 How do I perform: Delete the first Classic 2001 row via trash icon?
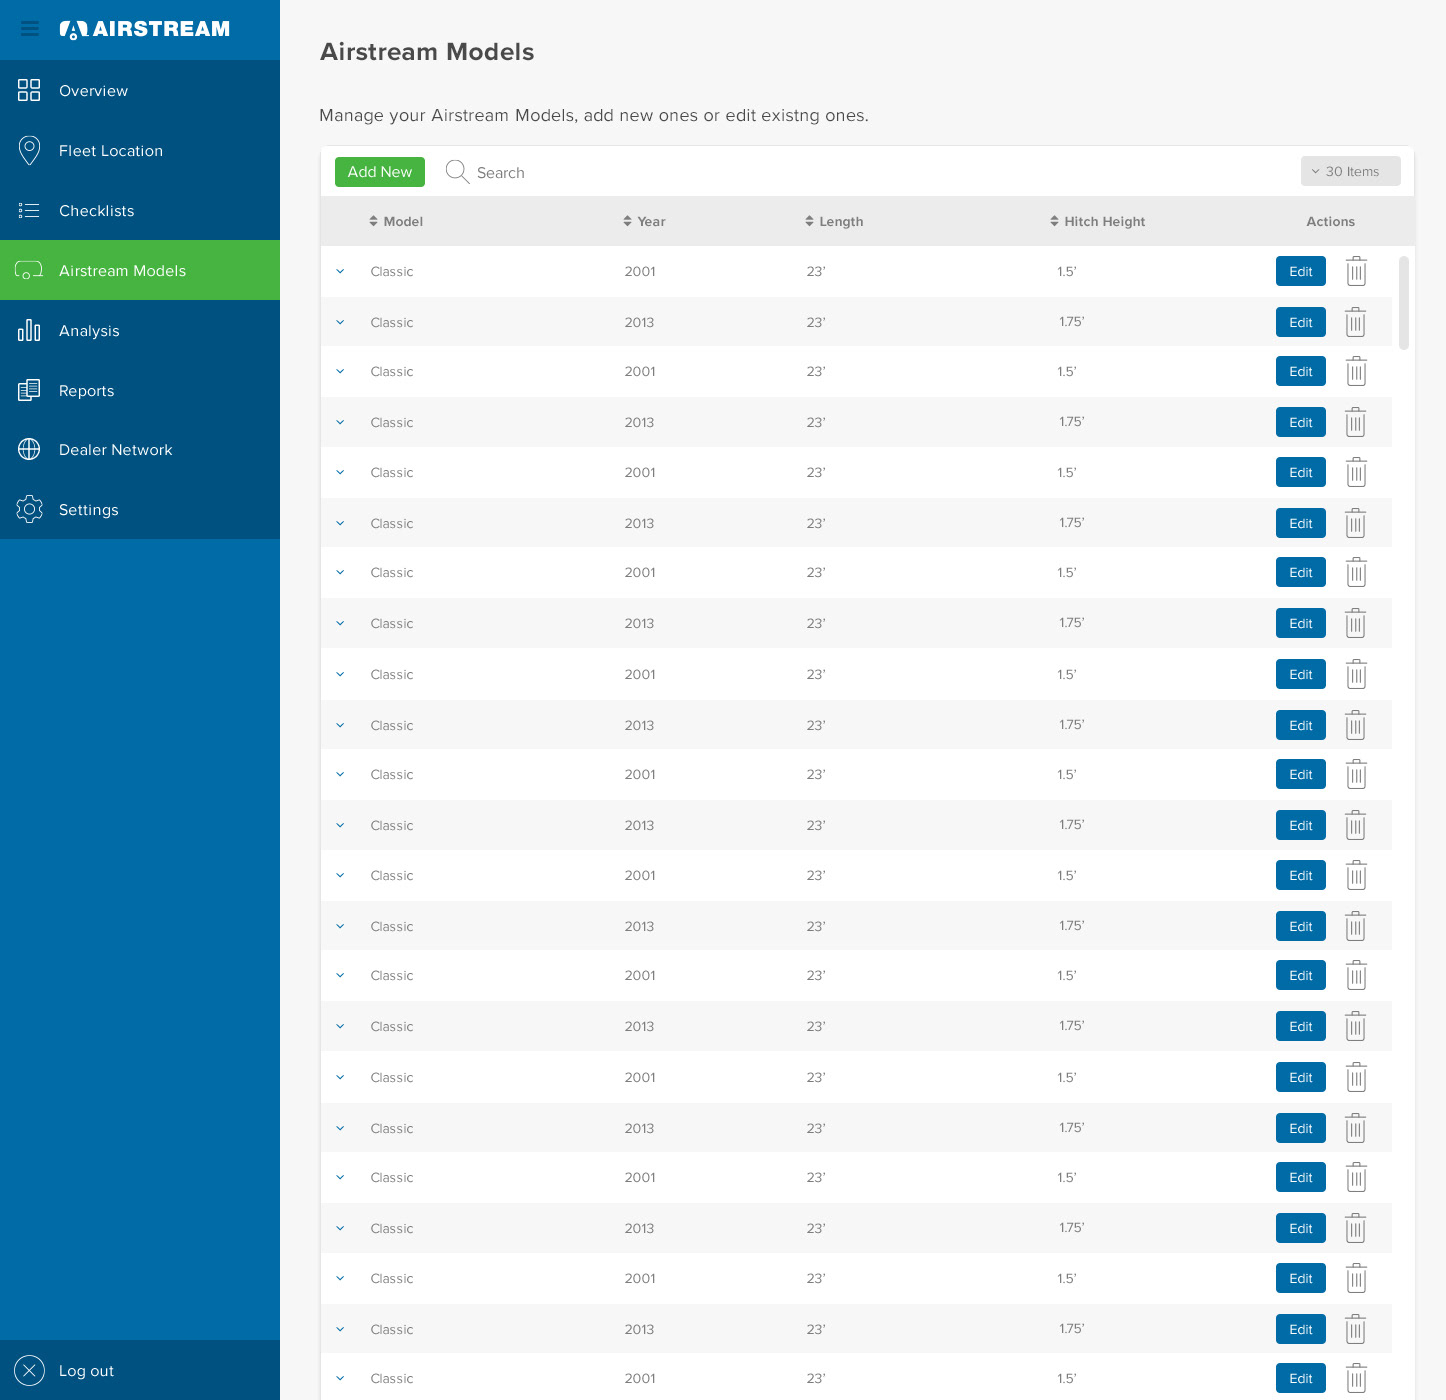click(1356, 271)
